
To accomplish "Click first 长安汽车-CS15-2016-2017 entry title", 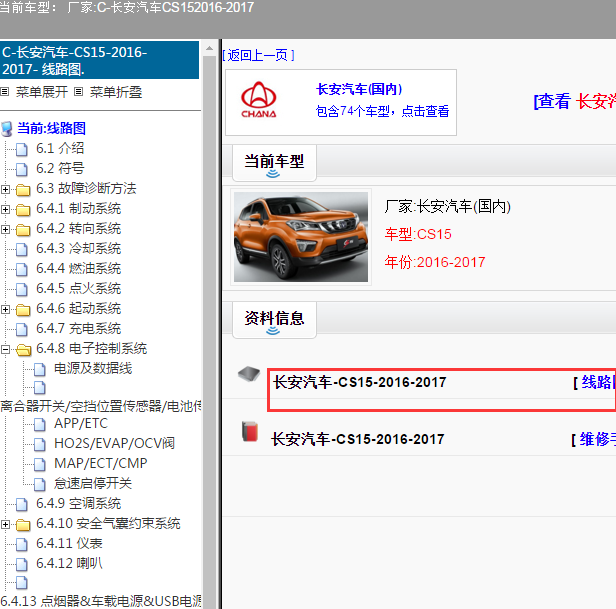I will 359,382.
